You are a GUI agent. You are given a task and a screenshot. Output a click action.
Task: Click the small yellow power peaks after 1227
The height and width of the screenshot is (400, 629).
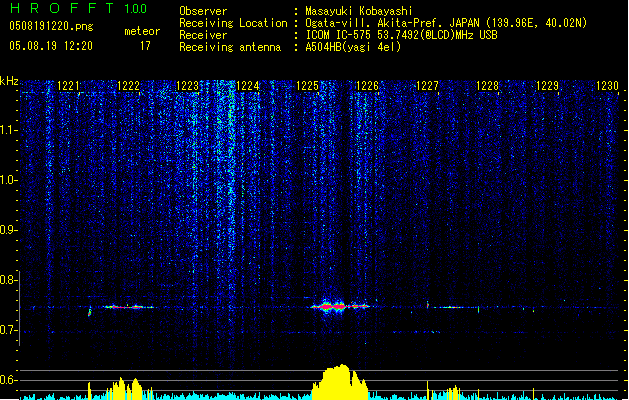pos(453,392)
